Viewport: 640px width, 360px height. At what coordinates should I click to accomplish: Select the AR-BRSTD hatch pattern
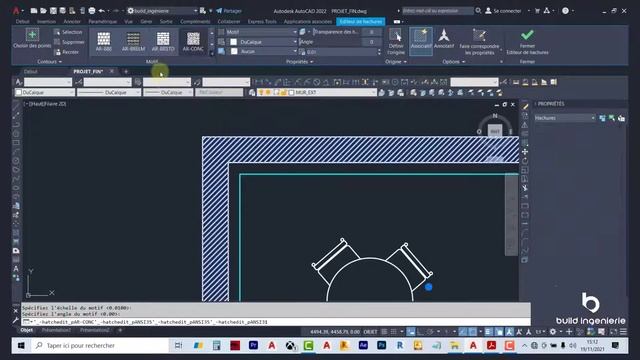click(163, 41)
